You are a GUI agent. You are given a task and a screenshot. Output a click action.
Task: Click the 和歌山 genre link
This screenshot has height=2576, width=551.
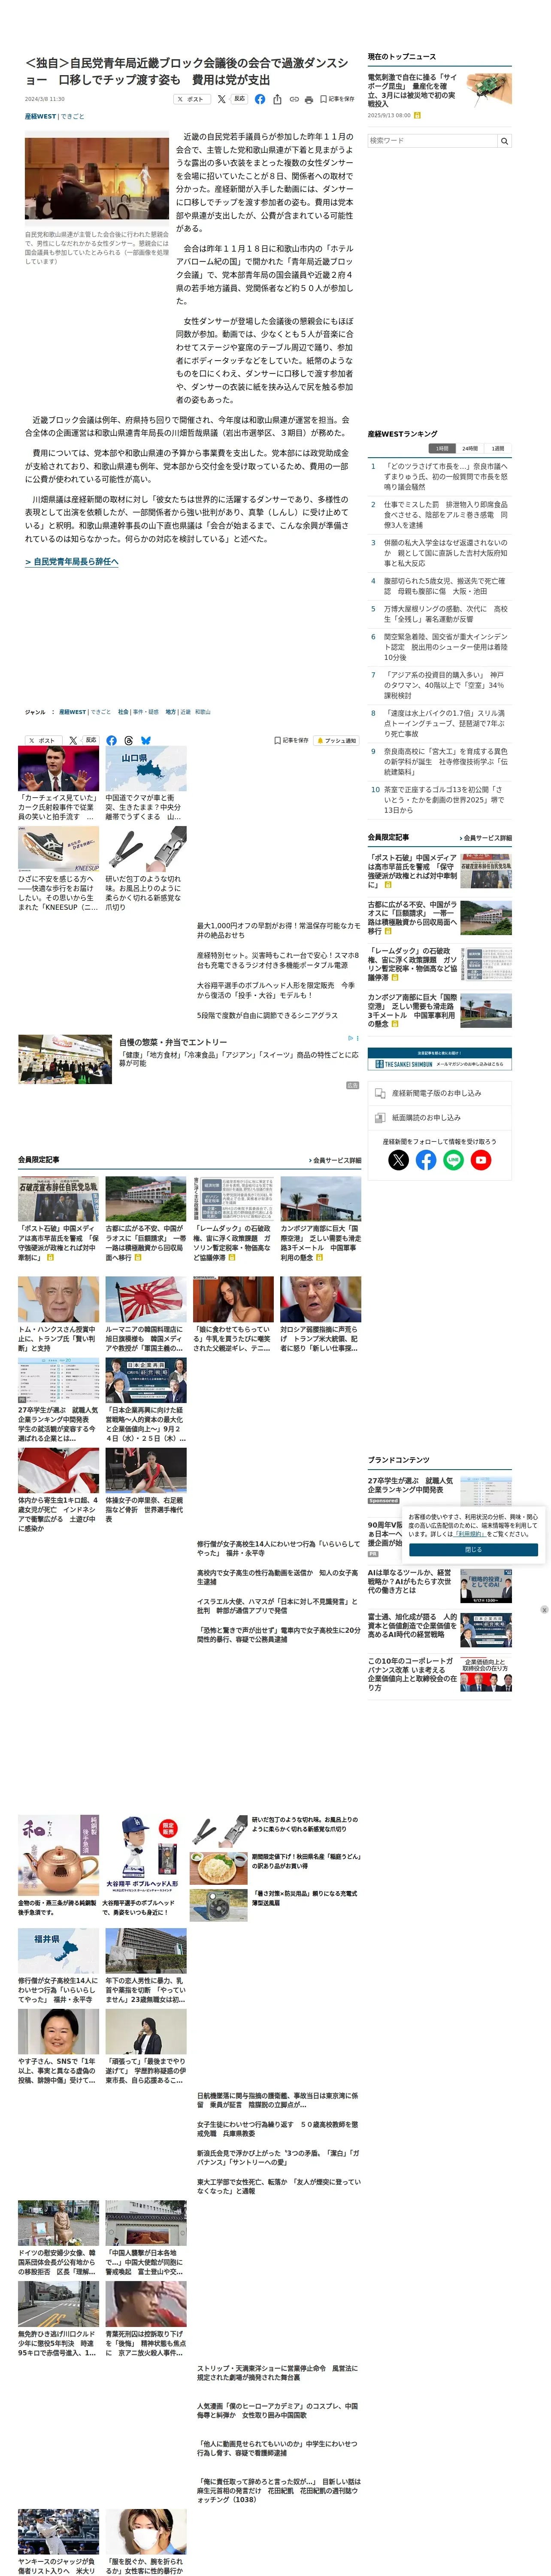[x=203, y=712]
